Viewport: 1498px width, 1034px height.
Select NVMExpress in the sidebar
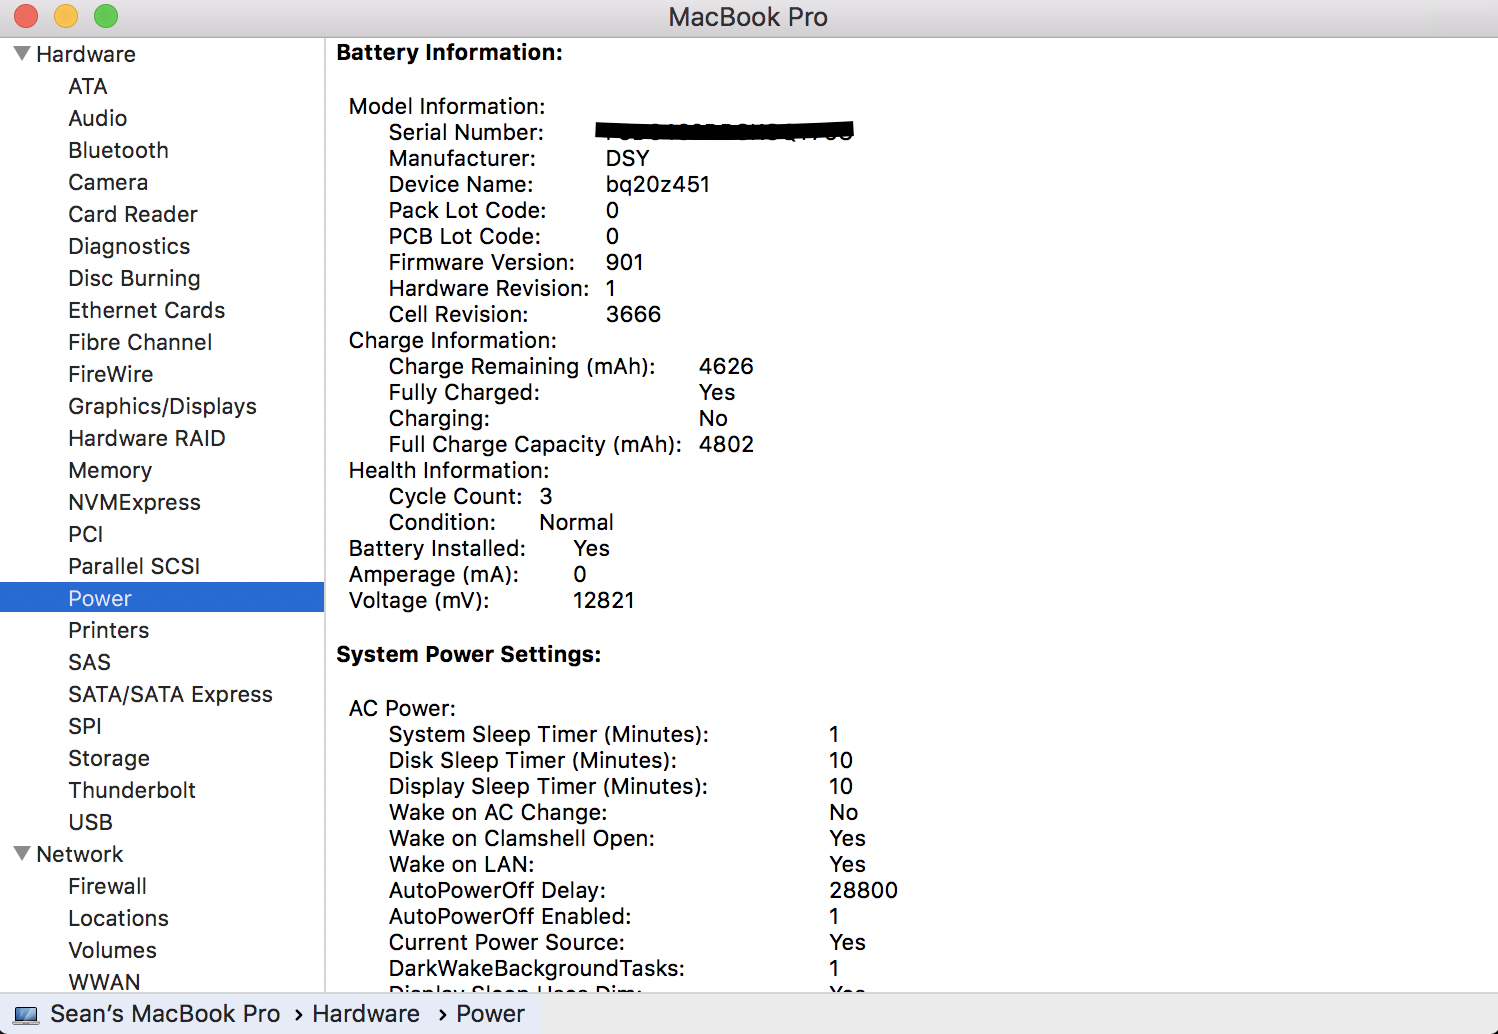[134, 502]
